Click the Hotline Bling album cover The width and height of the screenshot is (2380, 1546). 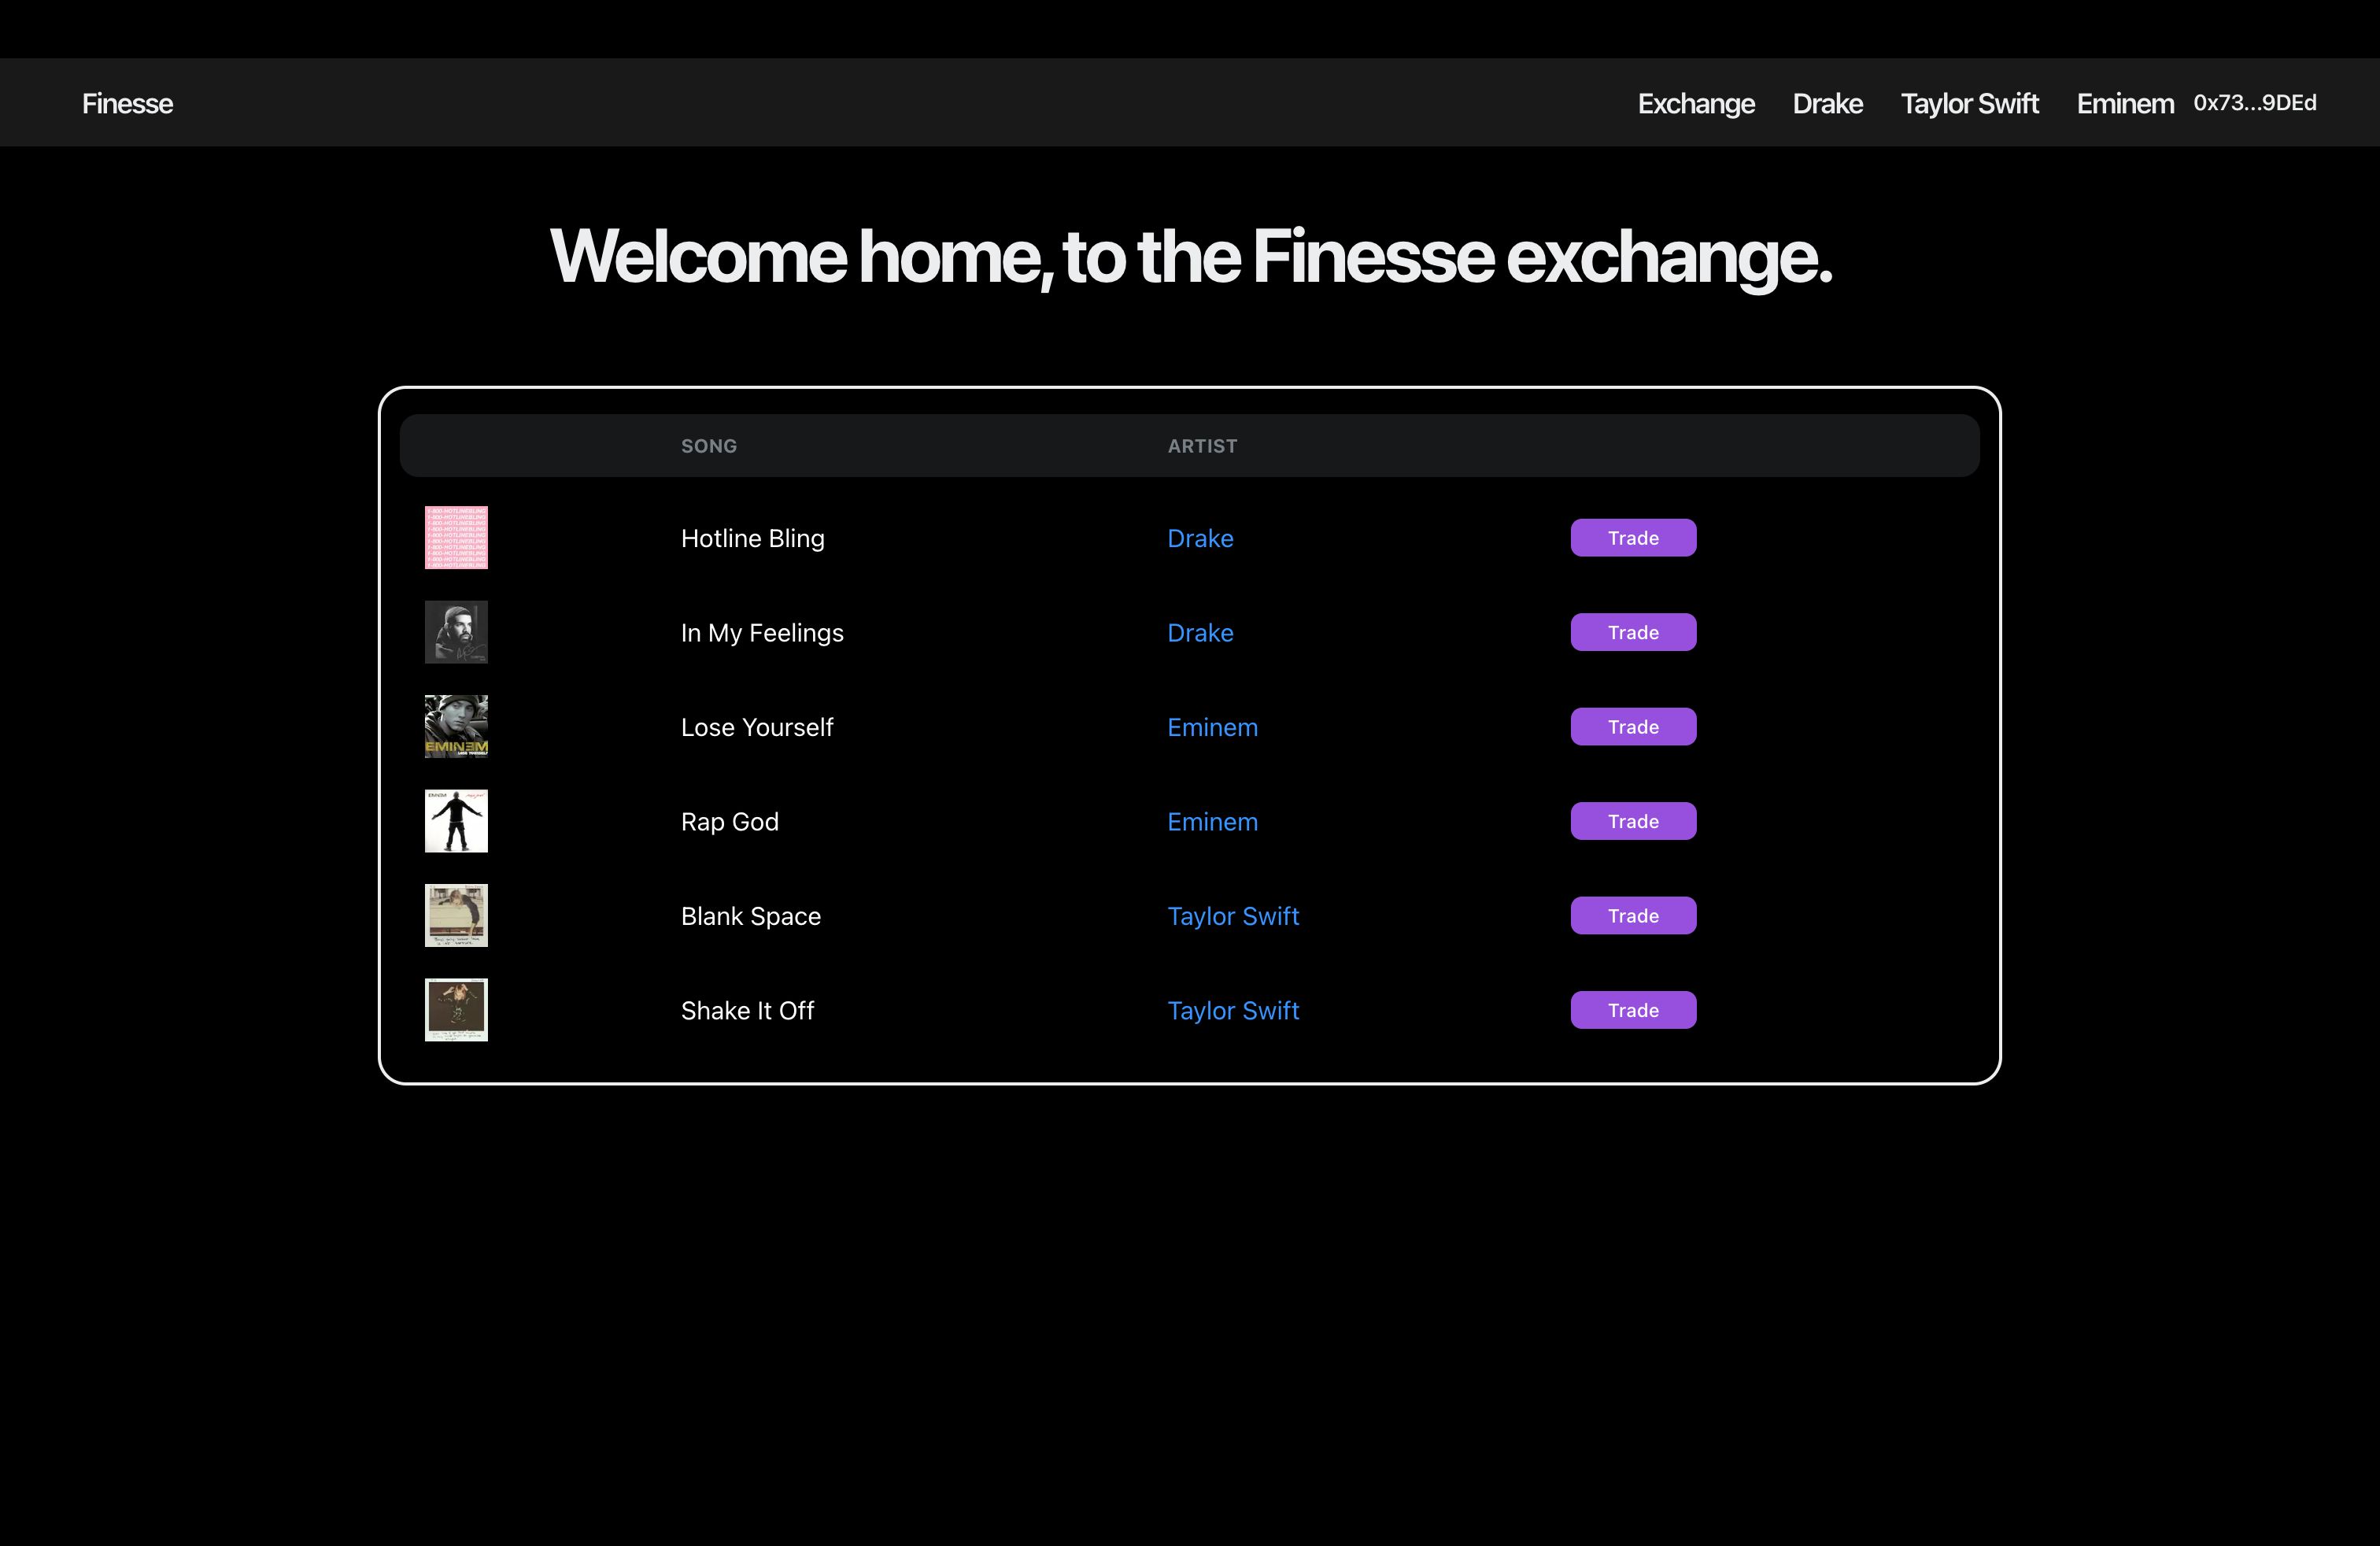[456, 538]
